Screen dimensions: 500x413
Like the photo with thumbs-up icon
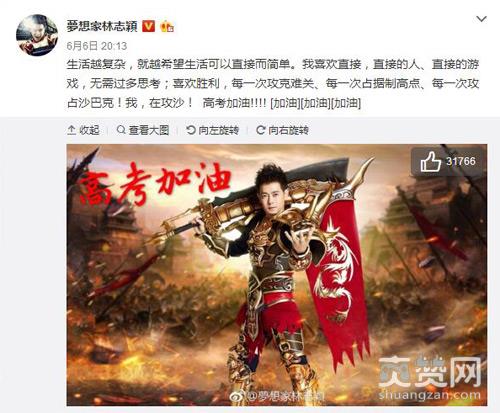(430, 162)
